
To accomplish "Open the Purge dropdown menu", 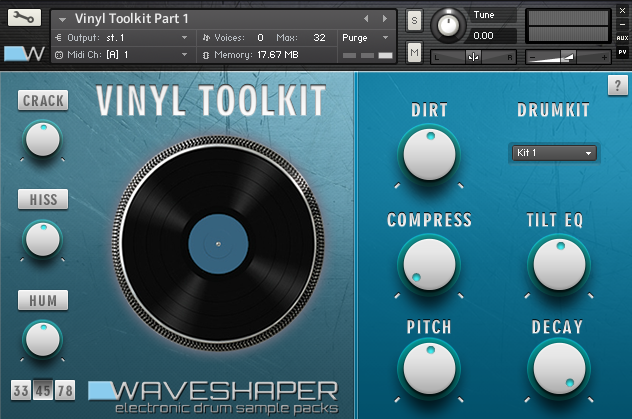I will [x=365, y=38].
